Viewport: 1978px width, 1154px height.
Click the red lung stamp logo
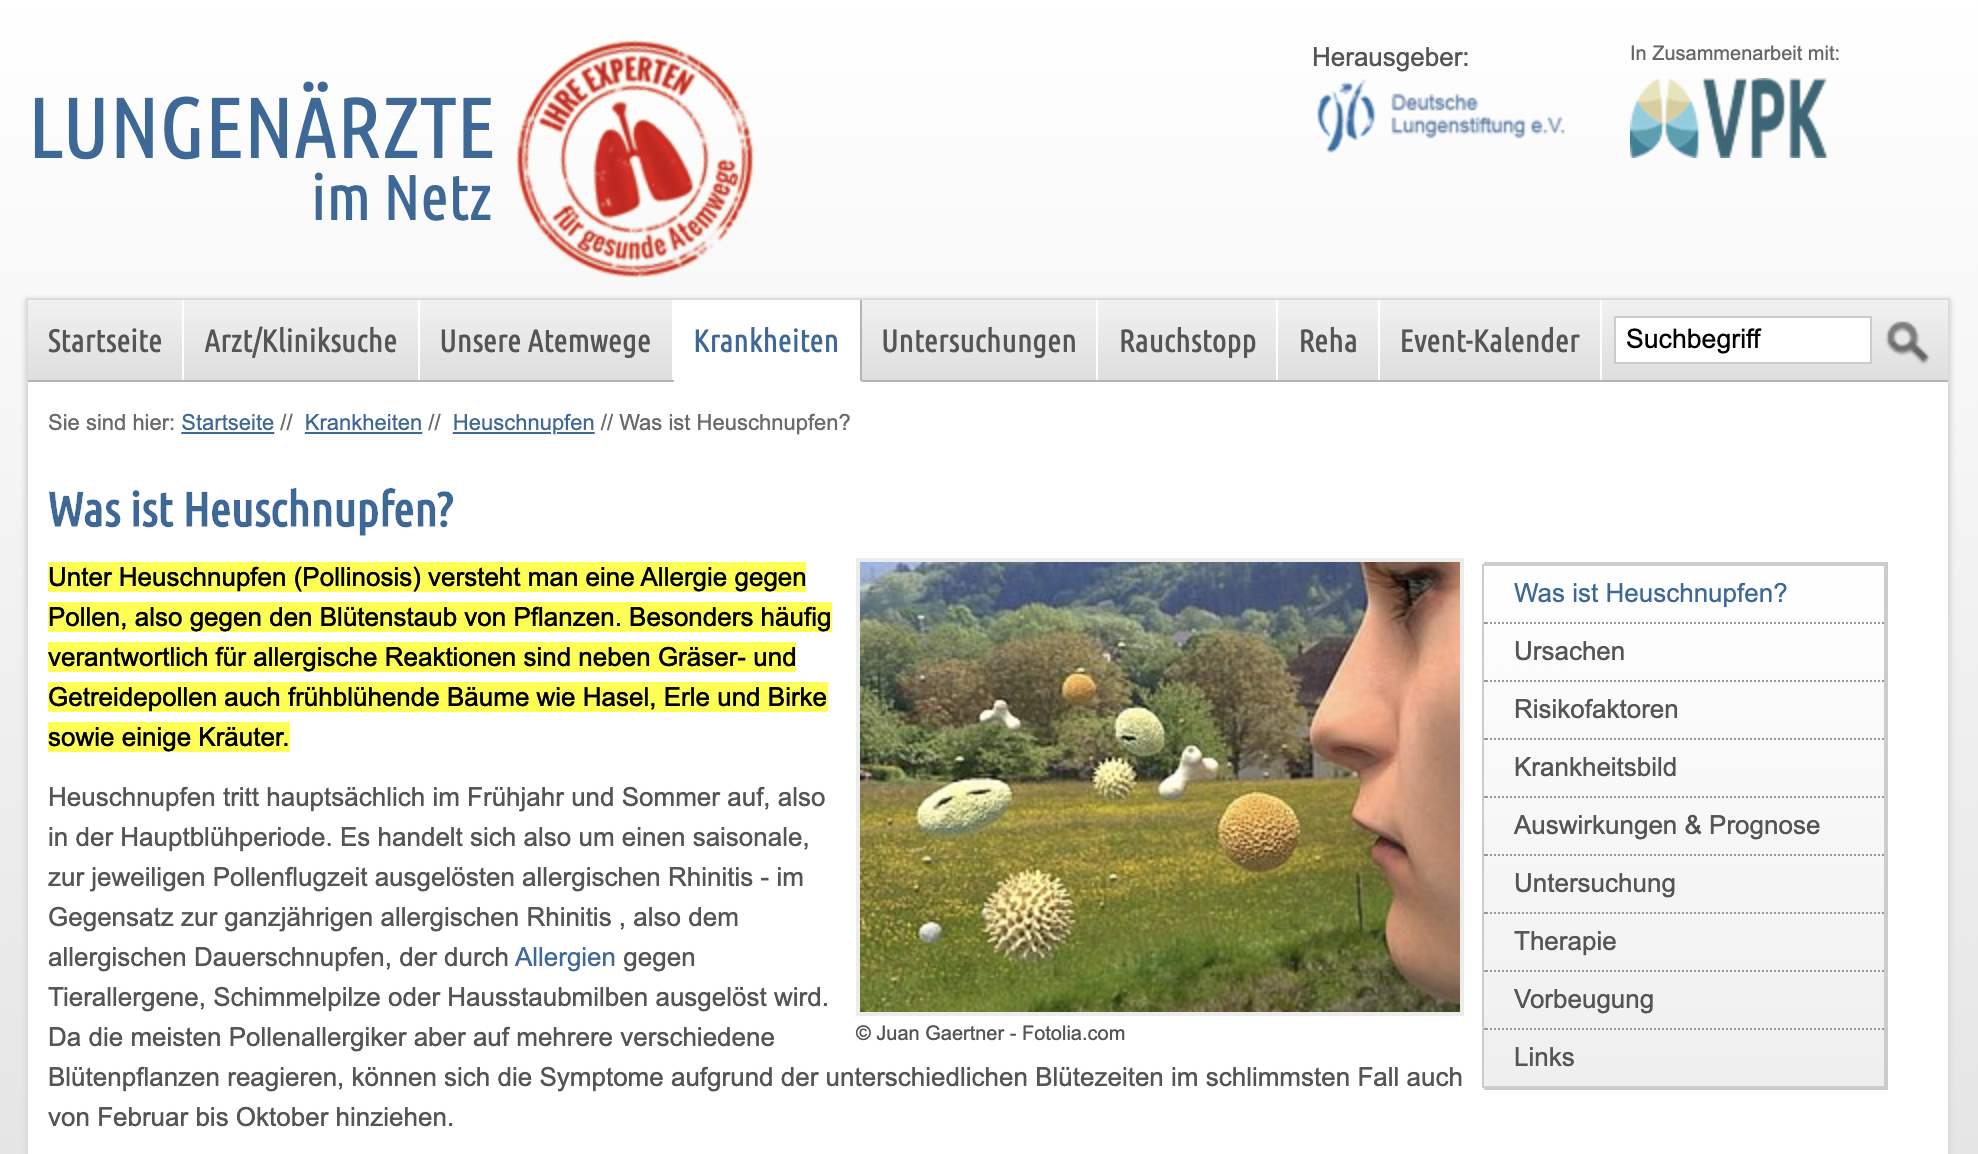[635, 158]
